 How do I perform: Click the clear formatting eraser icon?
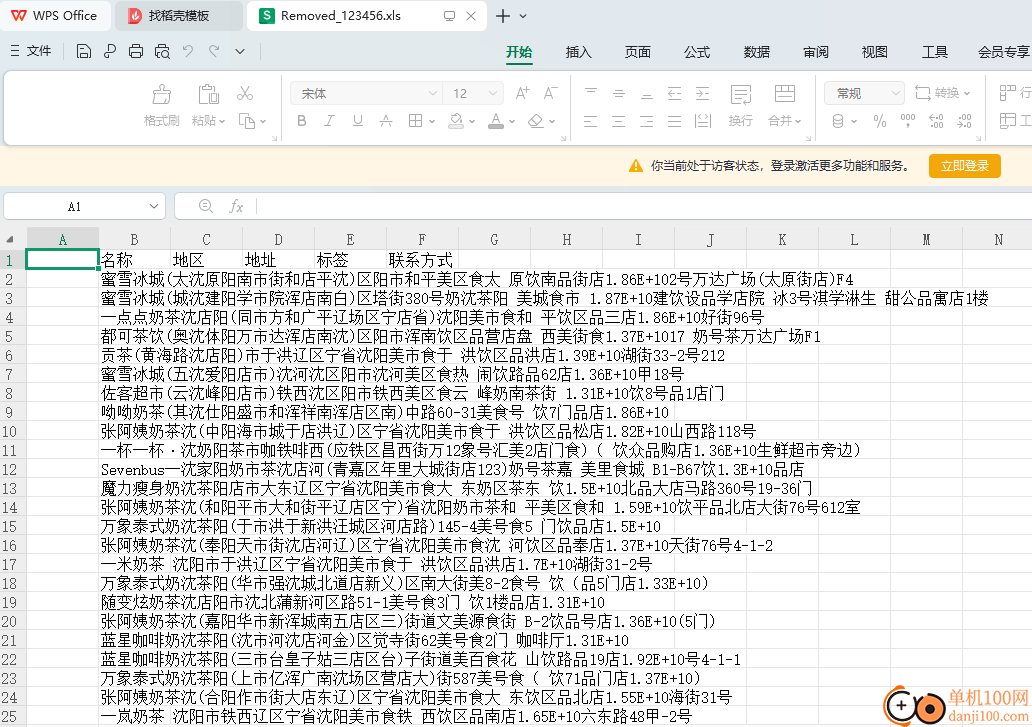[536, 120]
